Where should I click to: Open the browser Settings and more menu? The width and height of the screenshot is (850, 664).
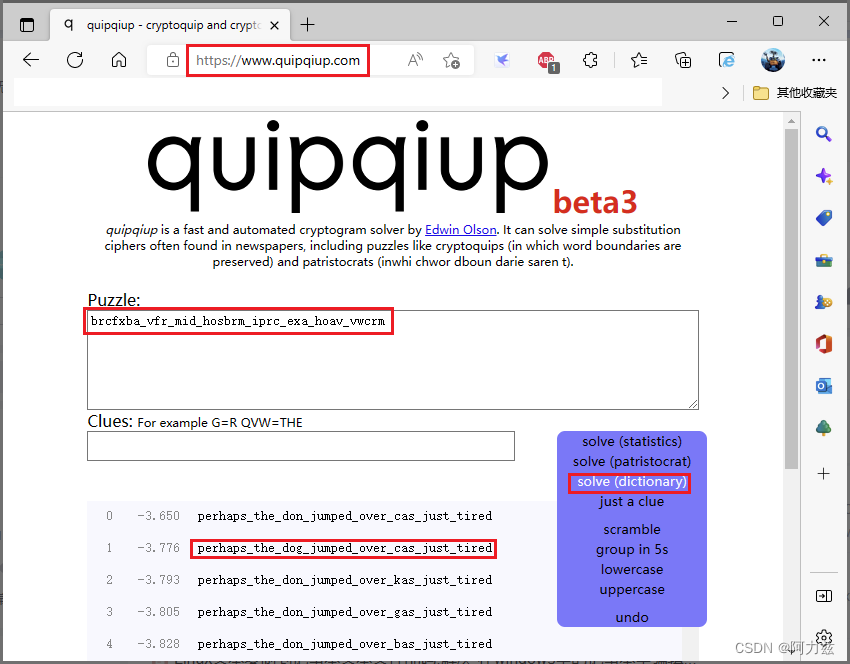coord(819,60)
